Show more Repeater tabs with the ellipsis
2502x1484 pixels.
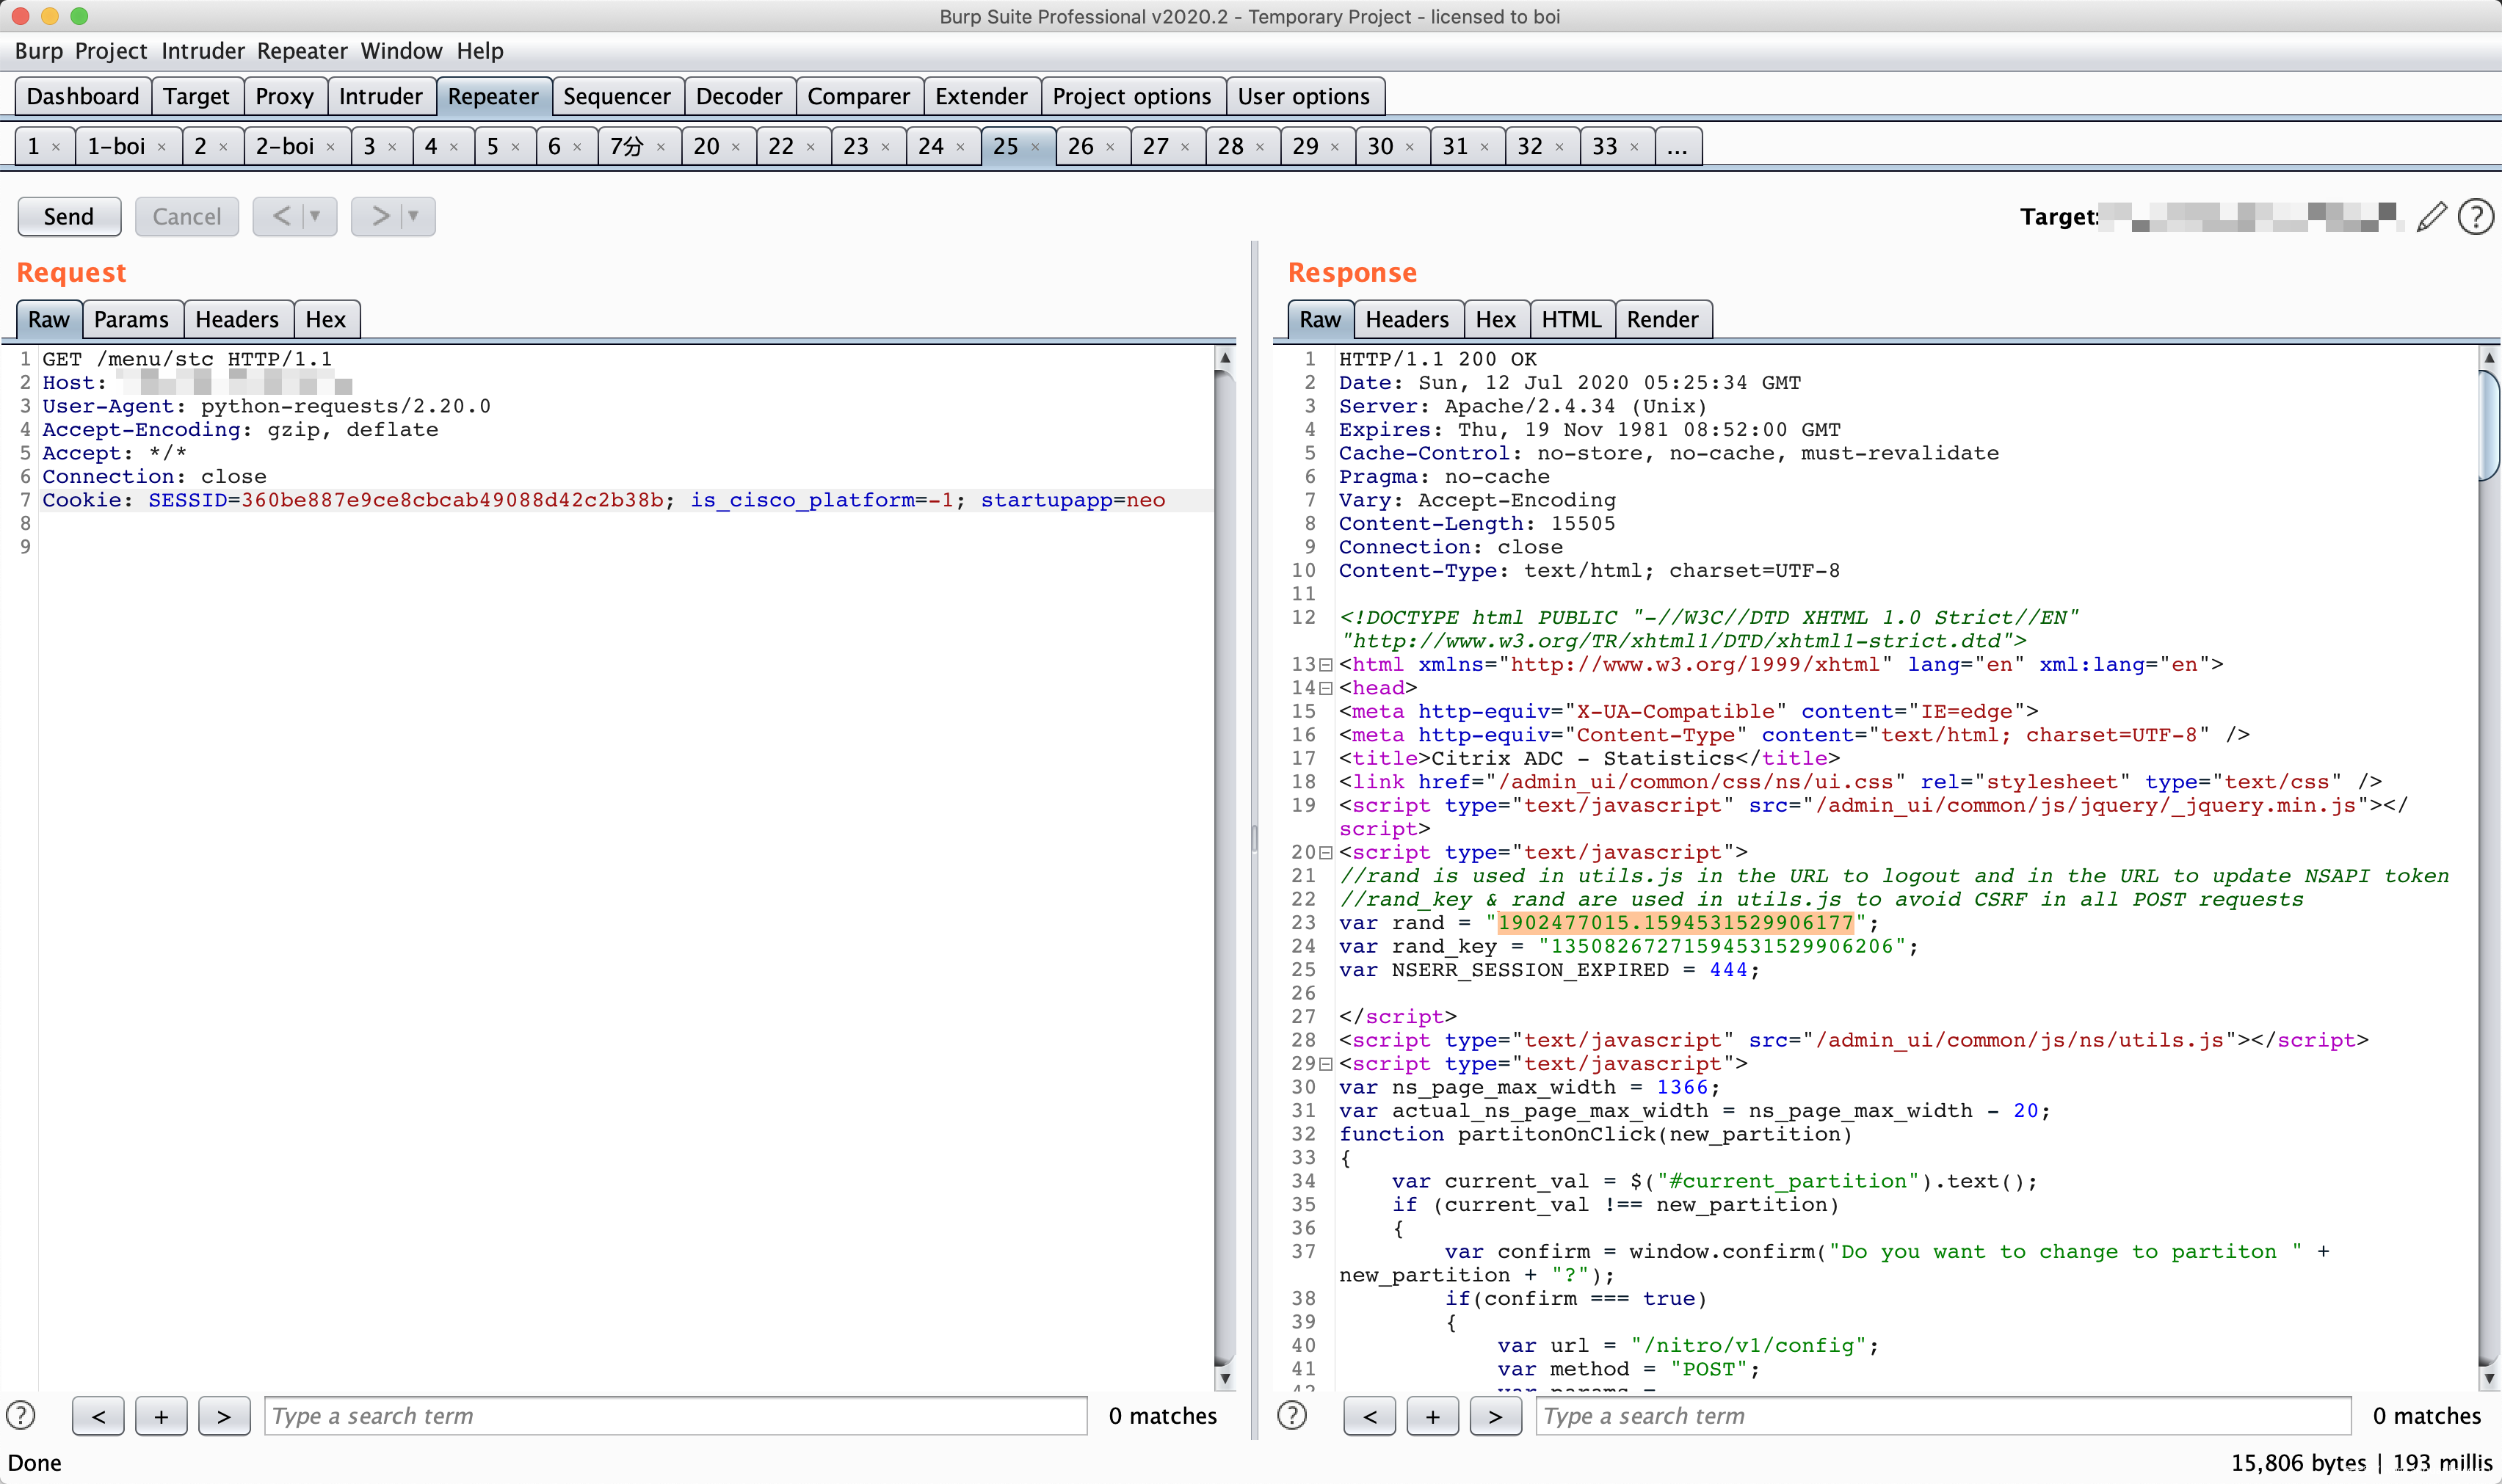1677,147
